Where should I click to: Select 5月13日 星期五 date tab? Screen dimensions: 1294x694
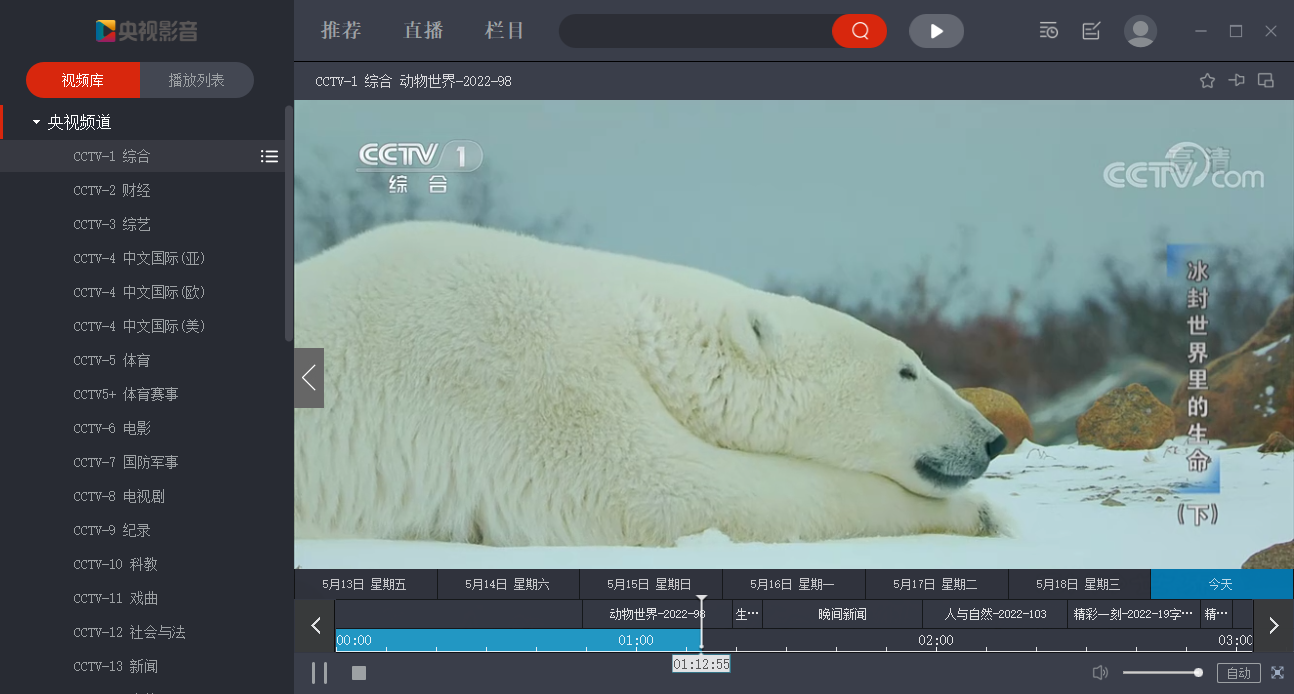coord(365,584)
